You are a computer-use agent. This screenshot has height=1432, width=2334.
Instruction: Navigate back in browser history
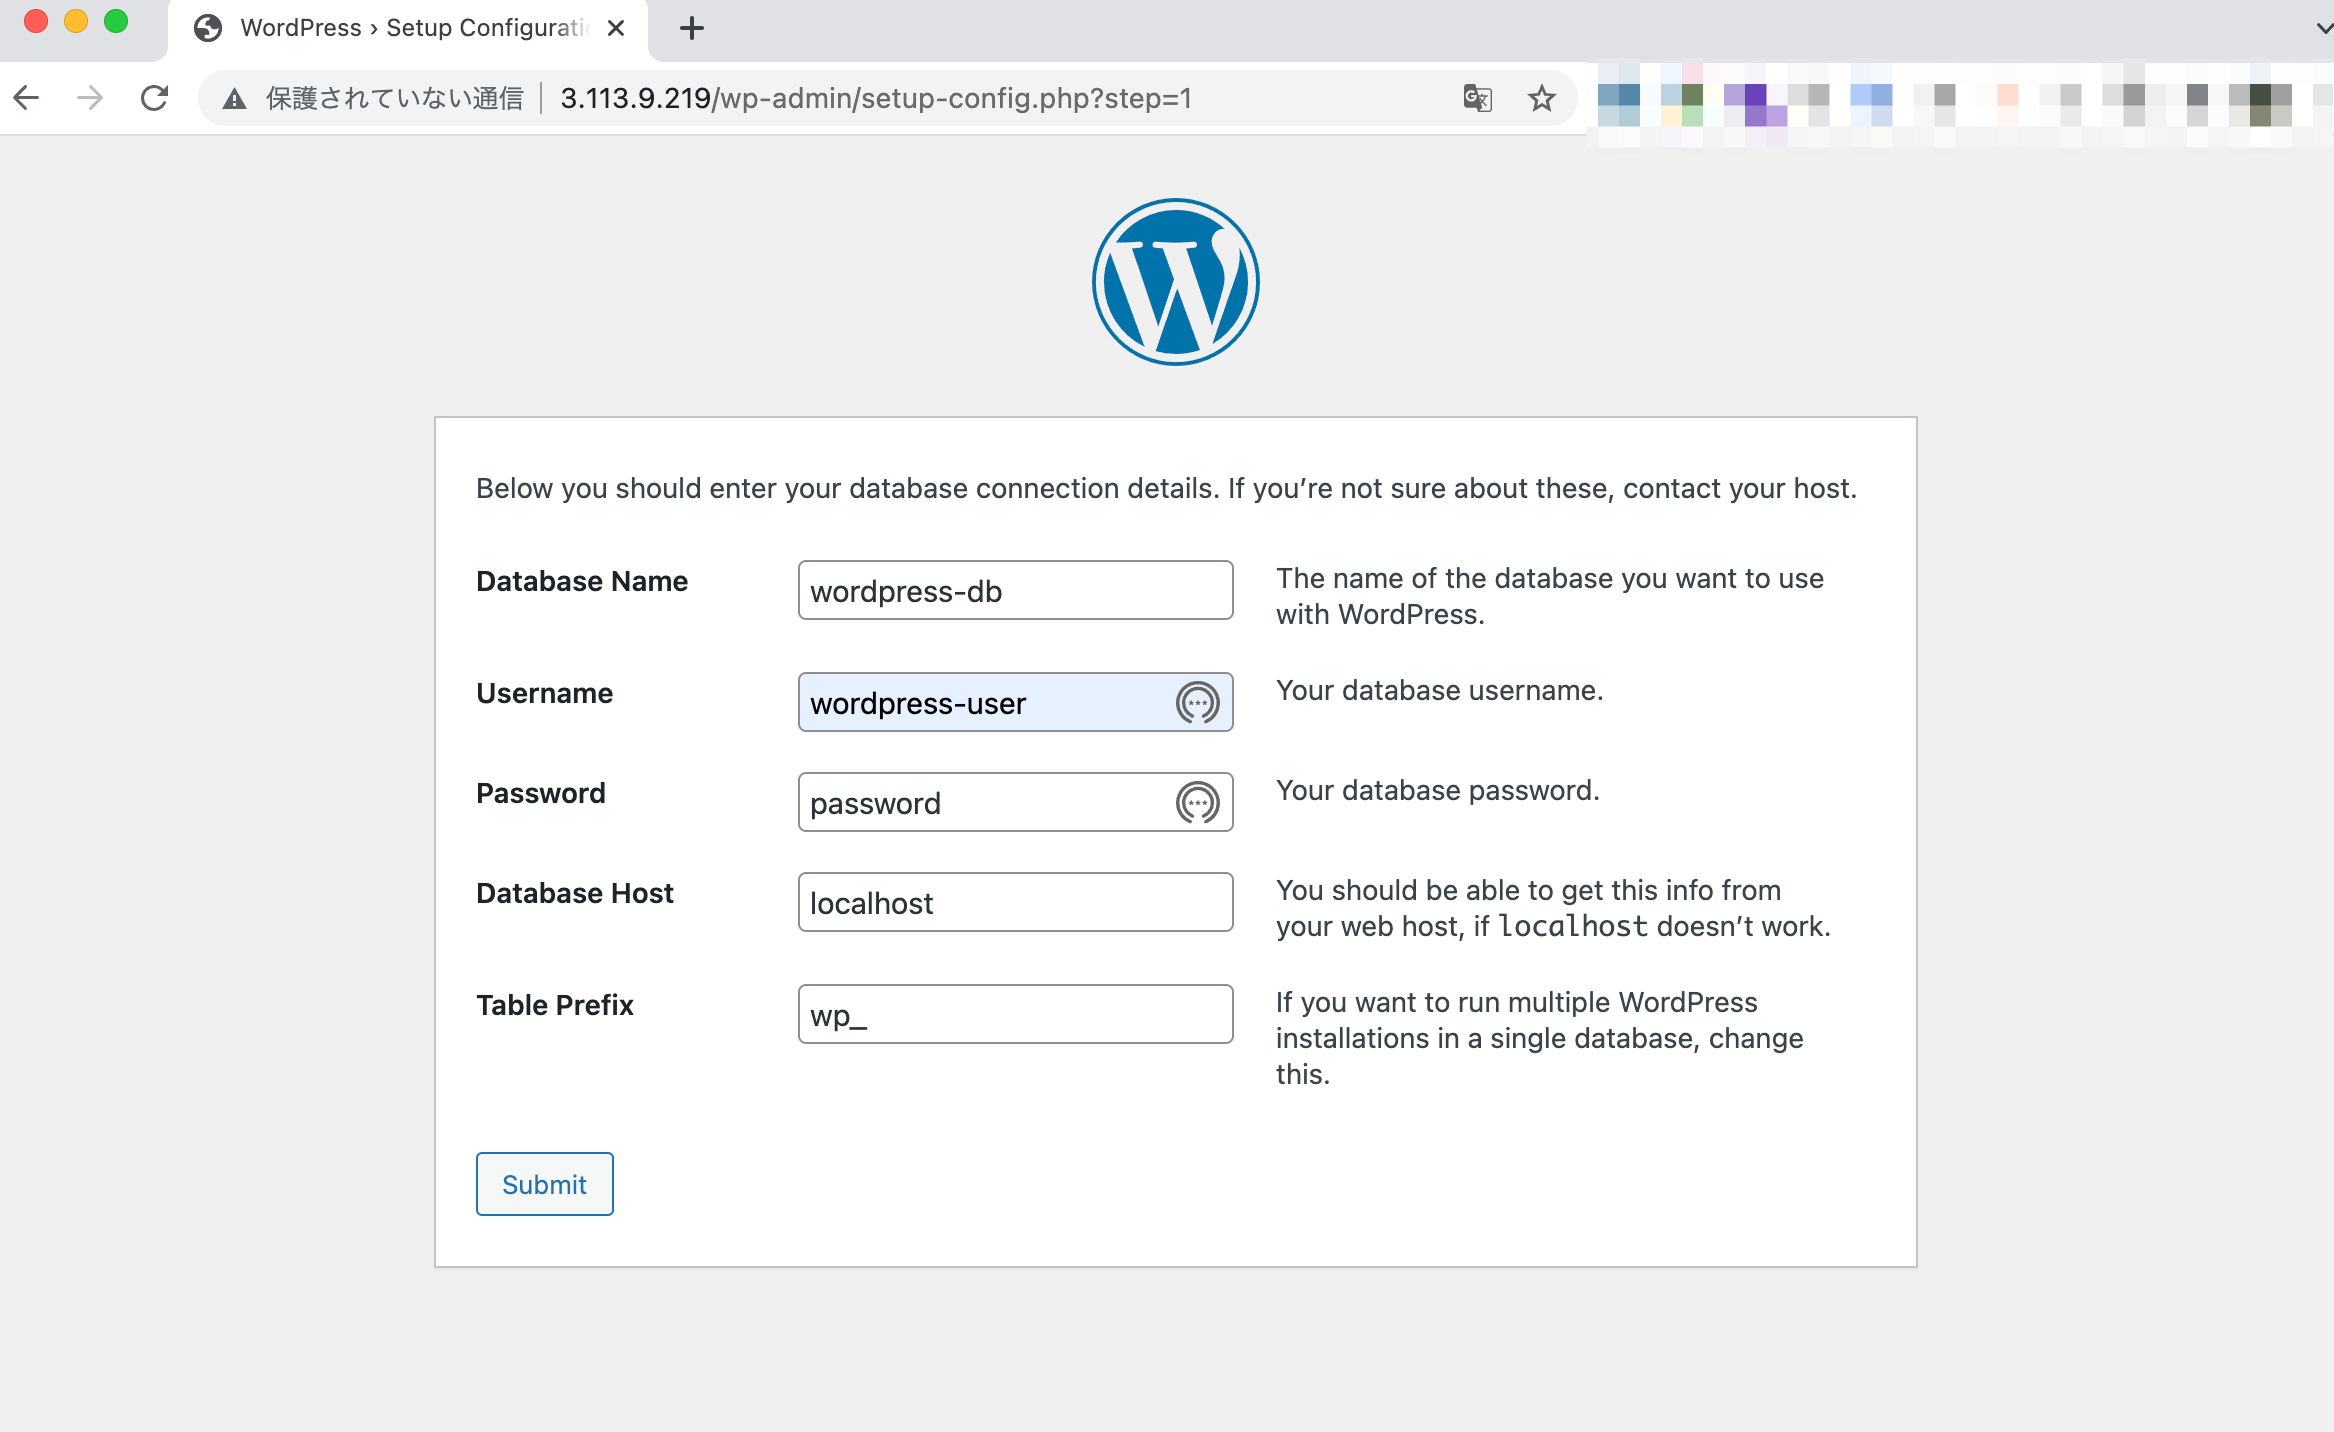(x=26, y=97)
